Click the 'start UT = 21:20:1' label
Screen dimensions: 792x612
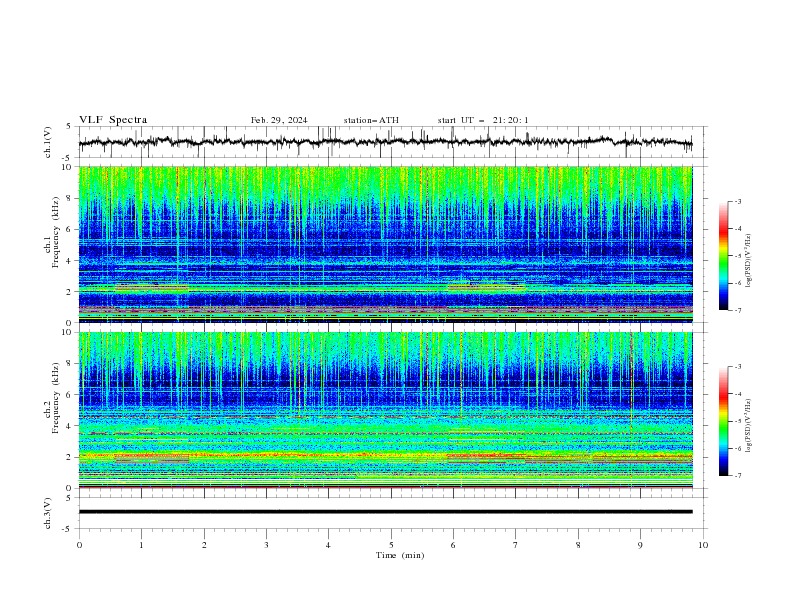click(x=483, y=120)
